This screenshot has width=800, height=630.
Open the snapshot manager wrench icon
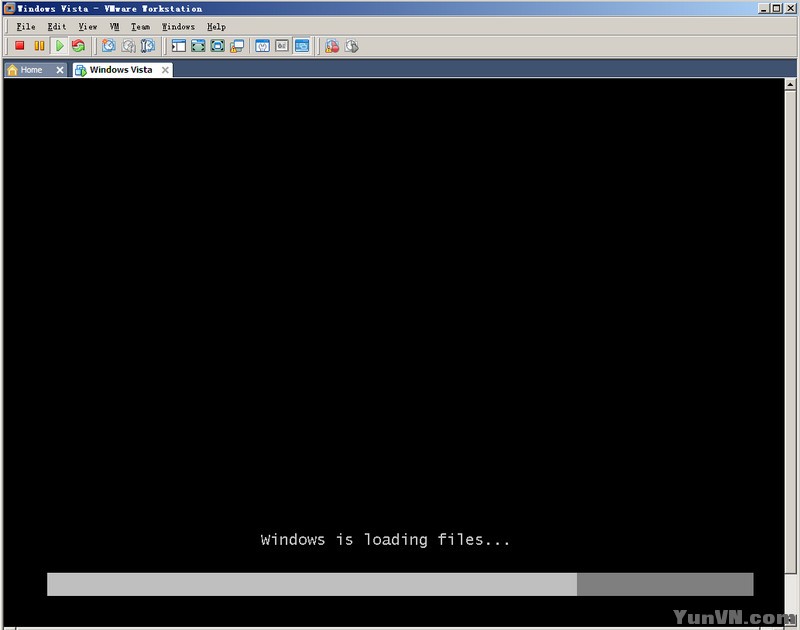(x=148, y=46)
